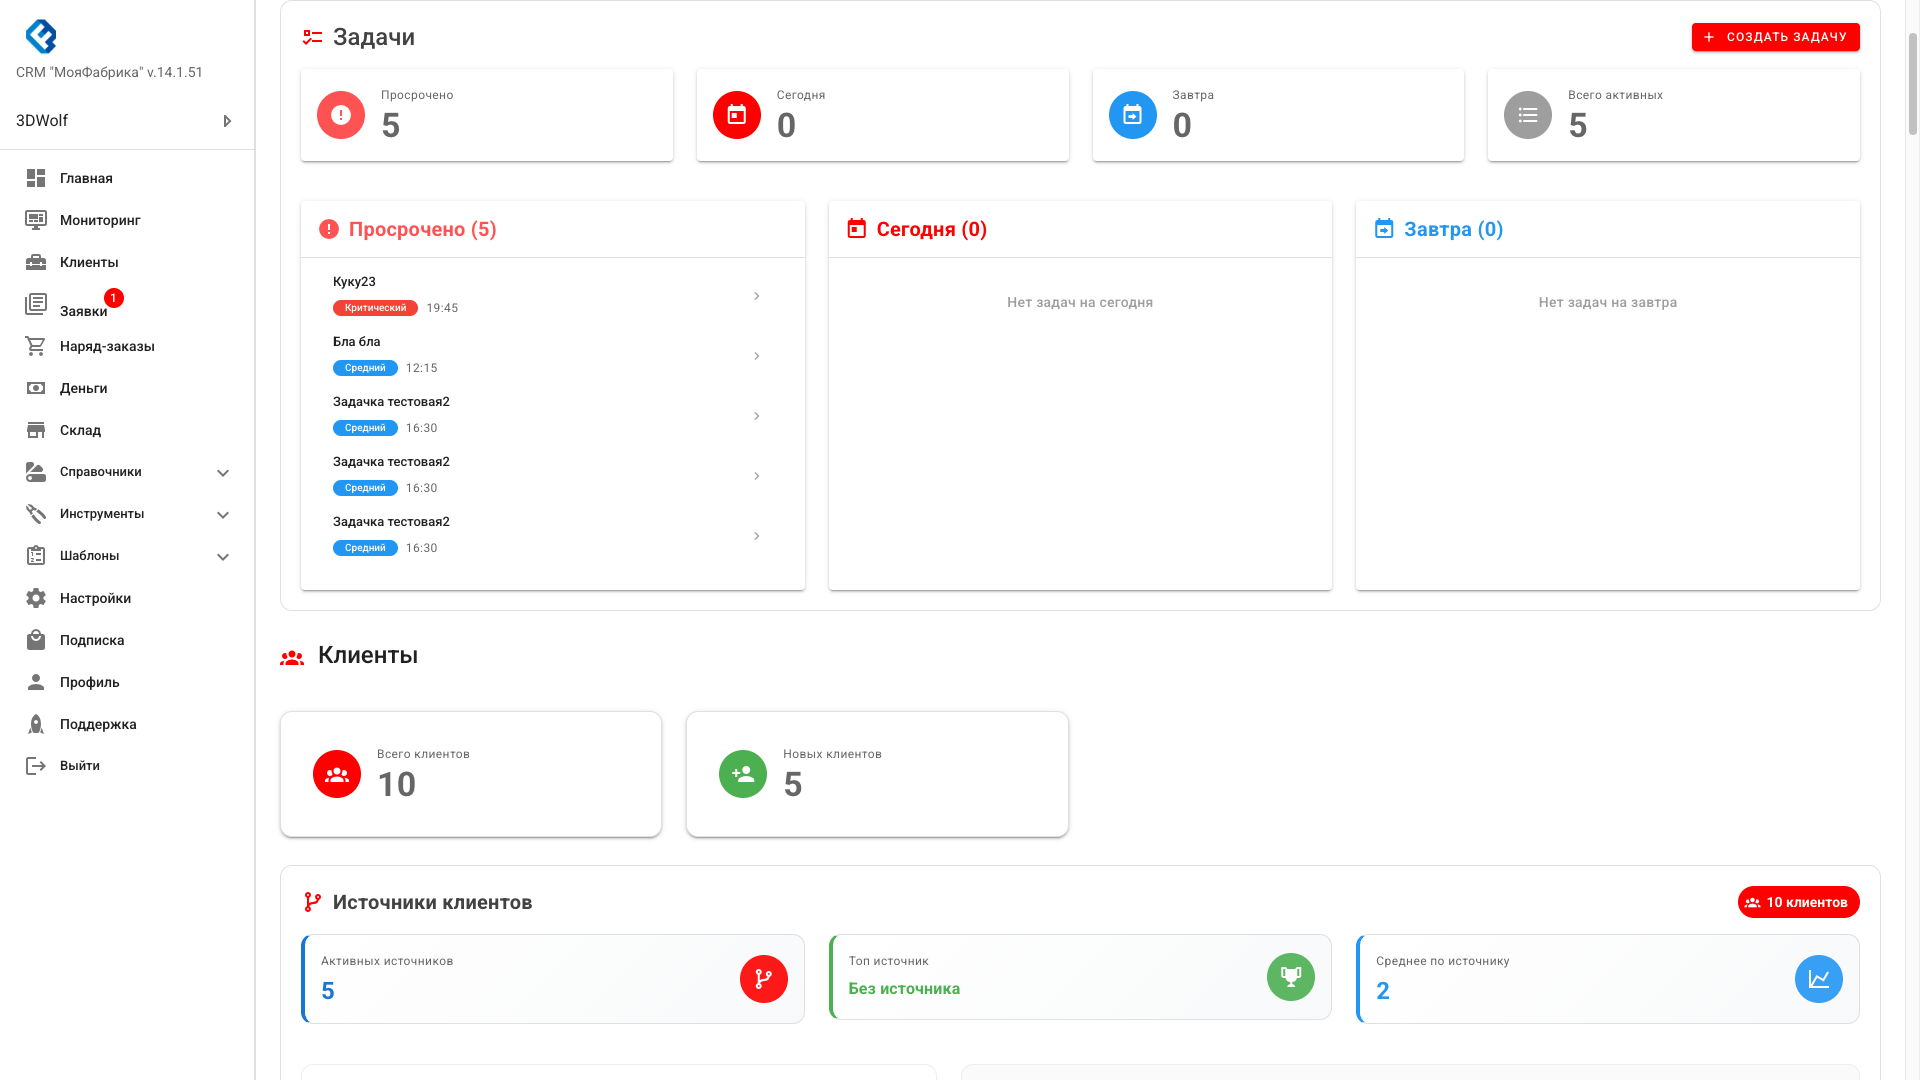Click the Orders shopping cart icon
The height and width of the screenshot is (1080, 1920).
(x=36, y=346)
